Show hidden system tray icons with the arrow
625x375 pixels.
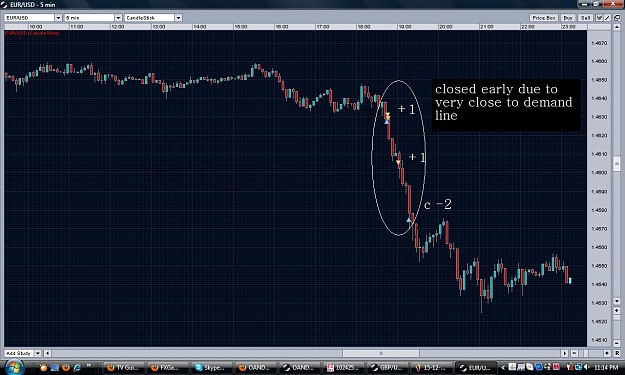pos(503,367)
